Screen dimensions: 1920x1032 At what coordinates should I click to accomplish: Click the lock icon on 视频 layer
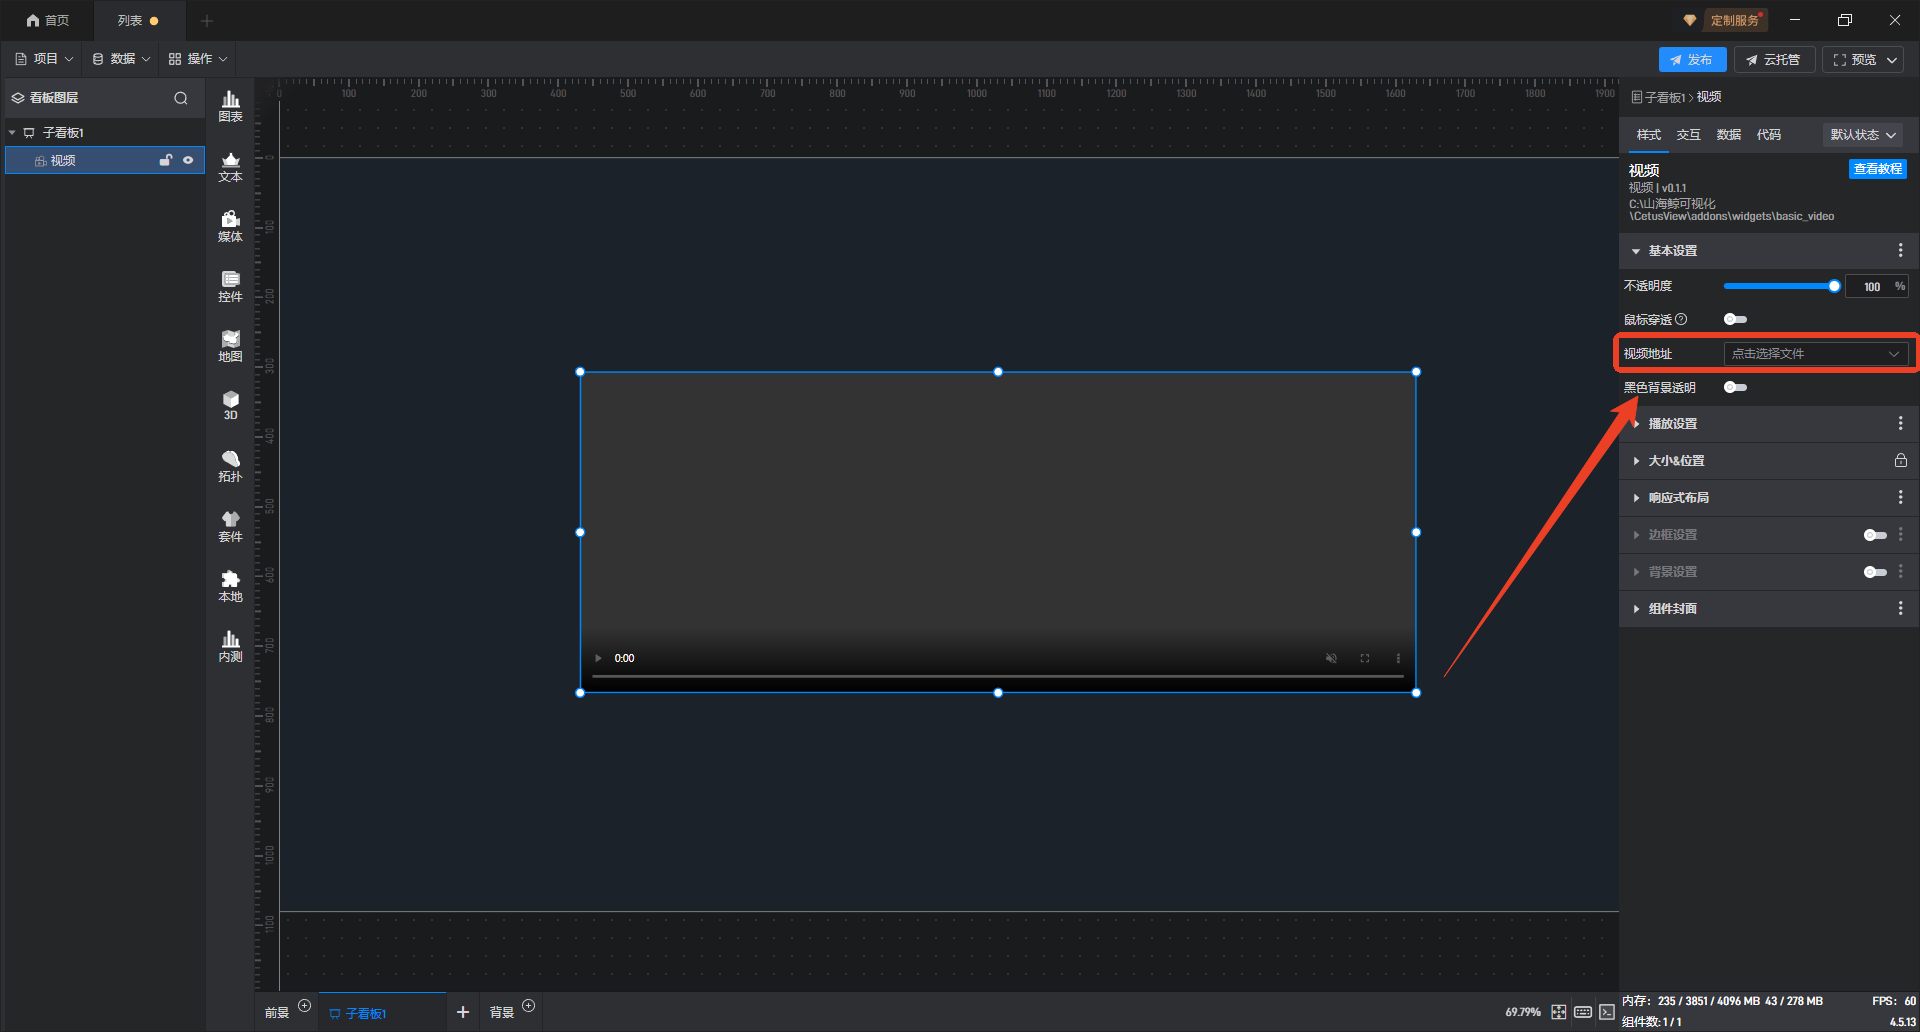click(x=166, y=160)
